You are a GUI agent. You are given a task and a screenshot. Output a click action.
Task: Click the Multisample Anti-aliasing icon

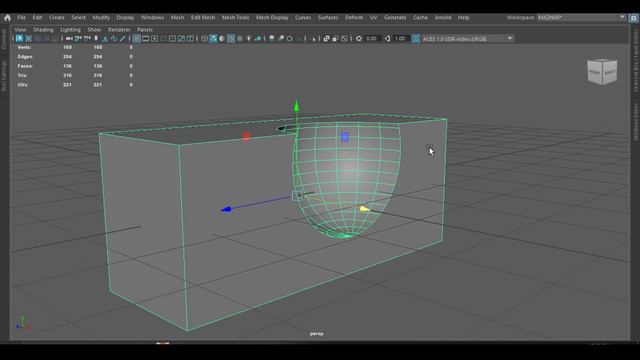click(289, 38)
